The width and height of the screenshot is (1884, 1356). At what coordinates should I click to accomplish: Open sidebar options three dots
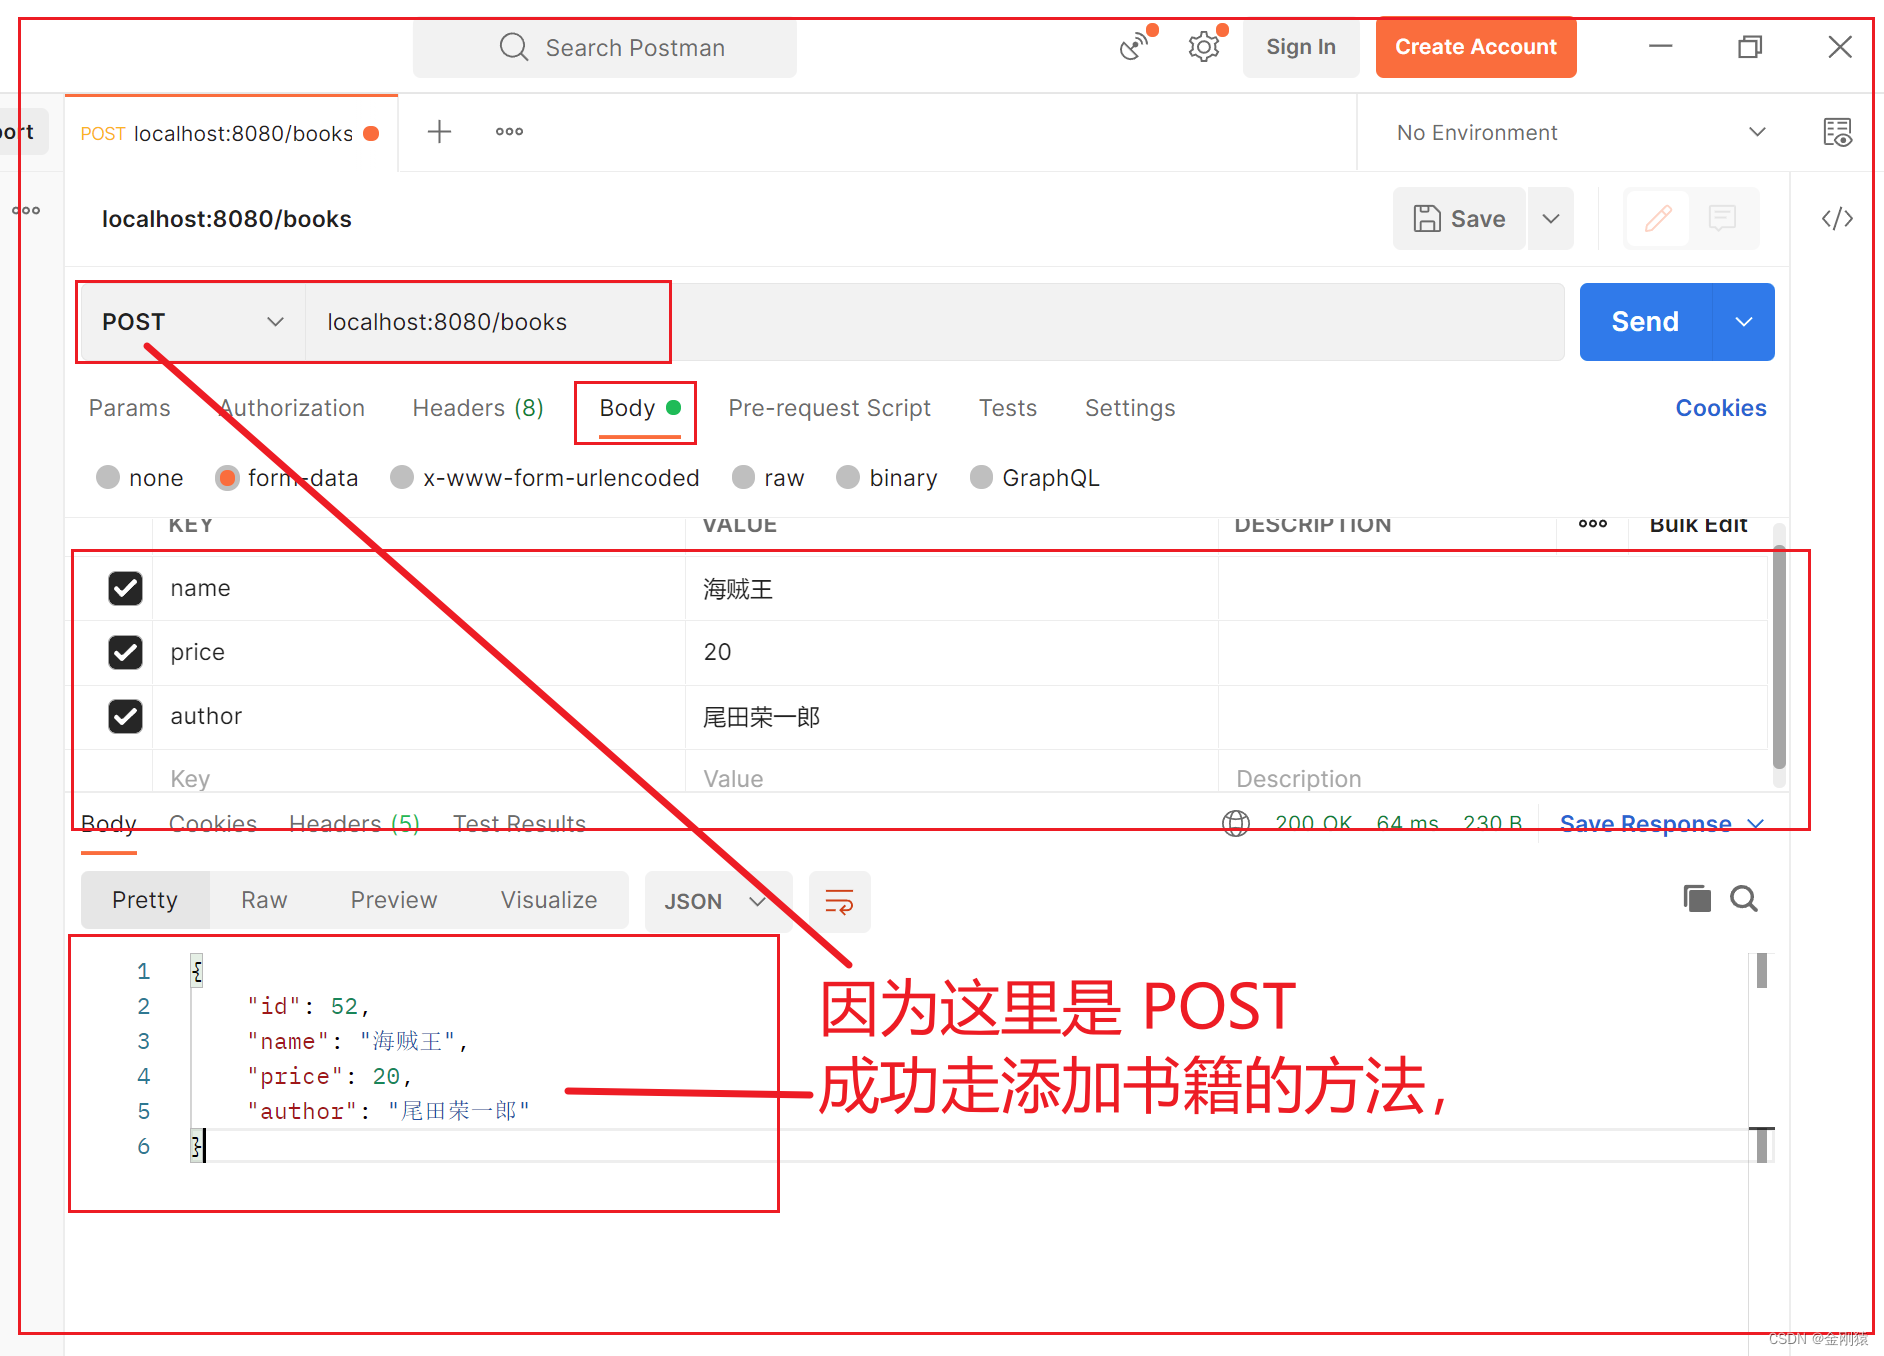point(26,211)
